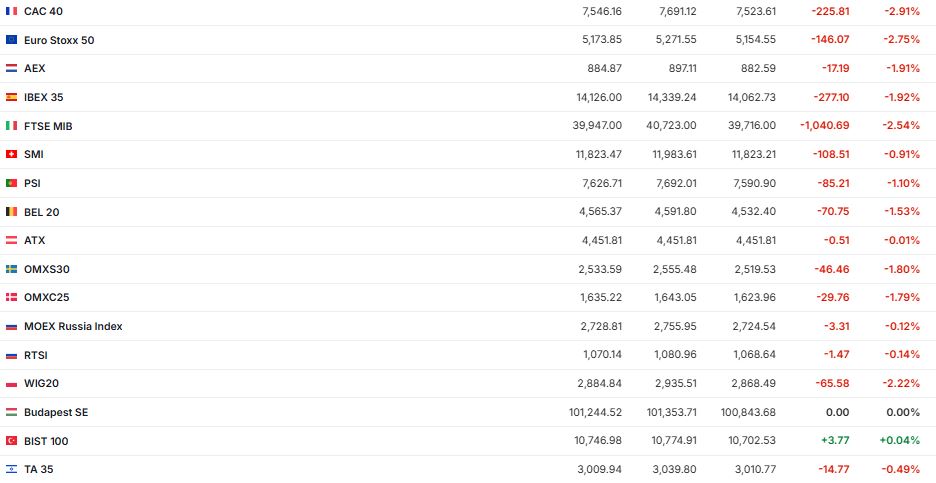Click BIST 100 green +0.04% change value
The width and height of the screenshot is (936, 483).
(900, 441)
